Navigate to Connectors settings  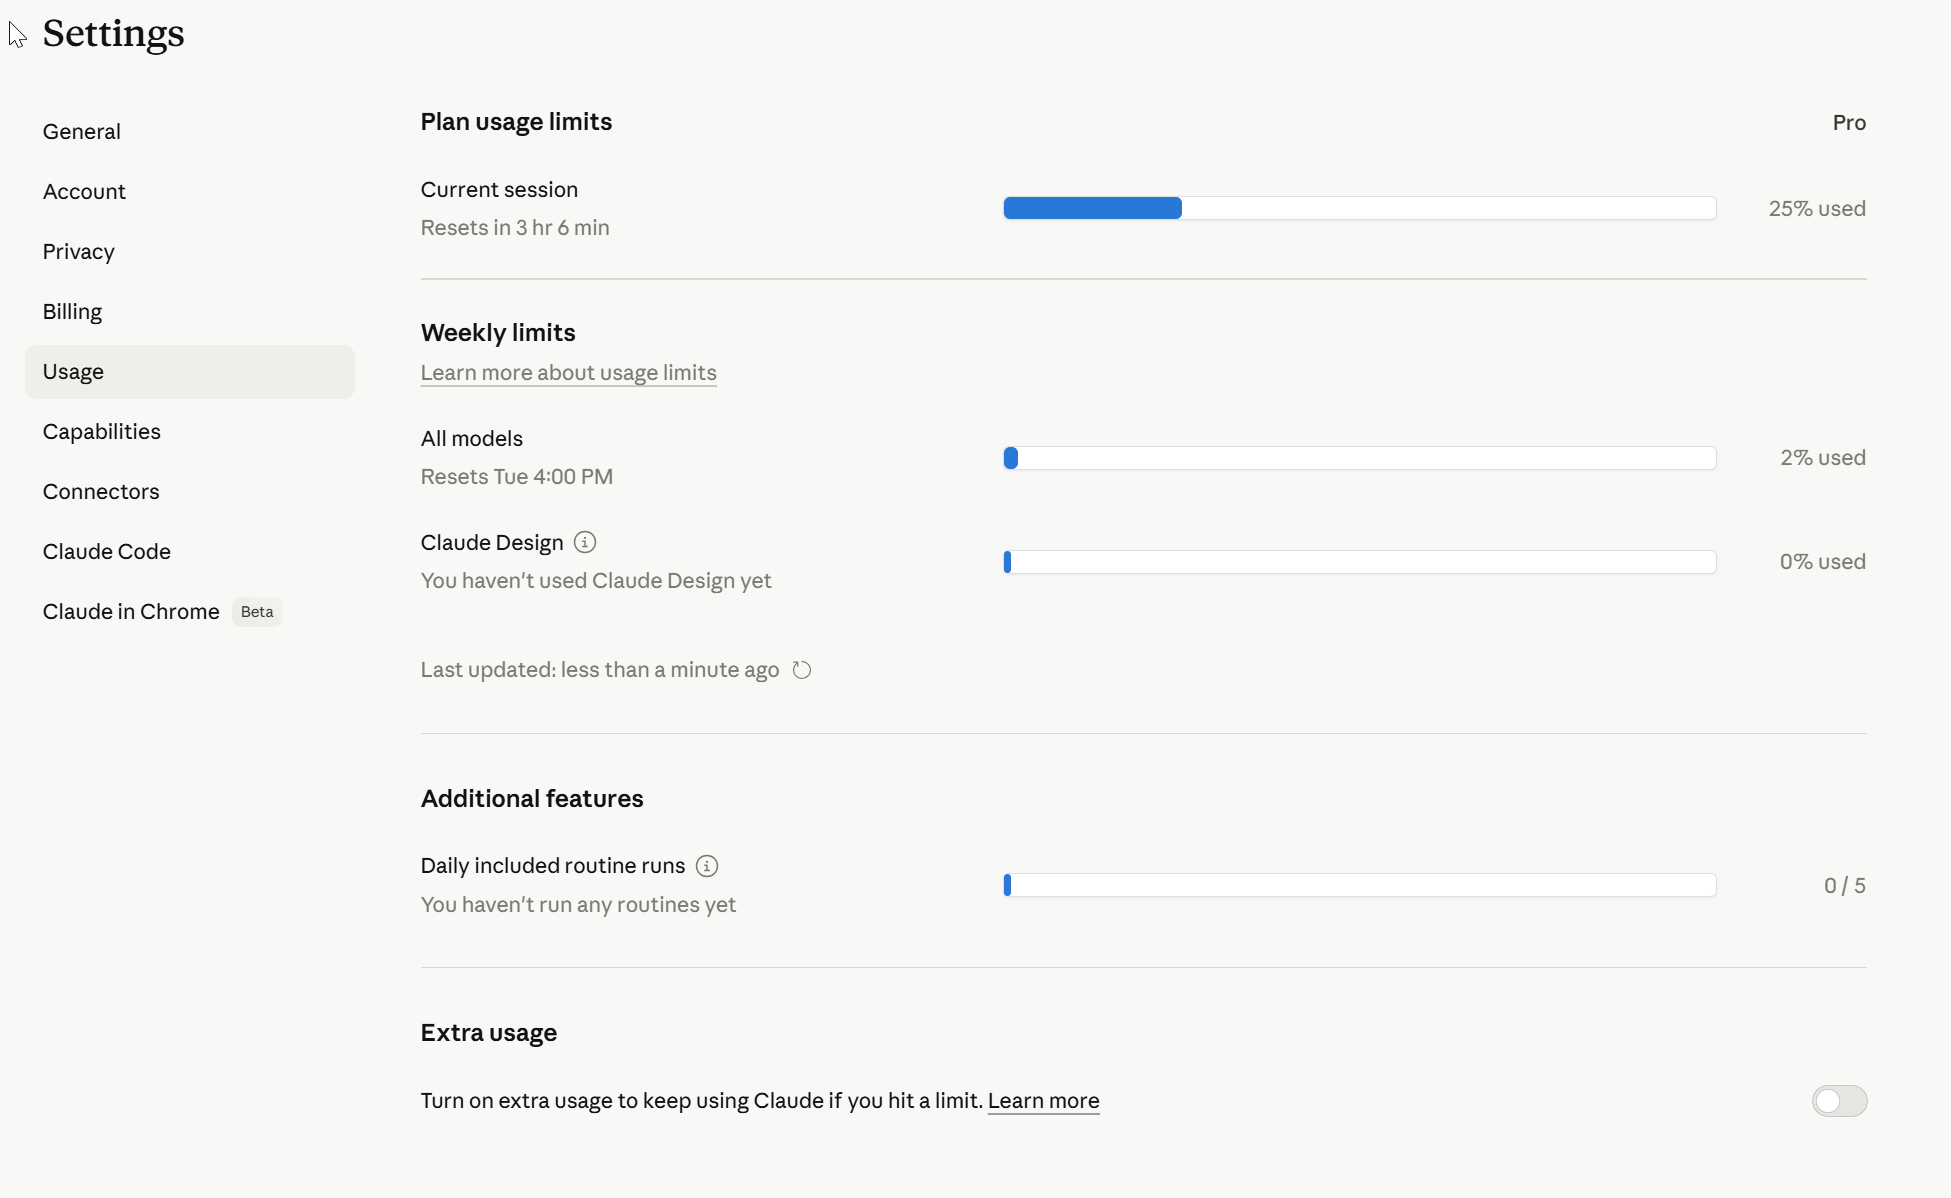pos(100,492)
